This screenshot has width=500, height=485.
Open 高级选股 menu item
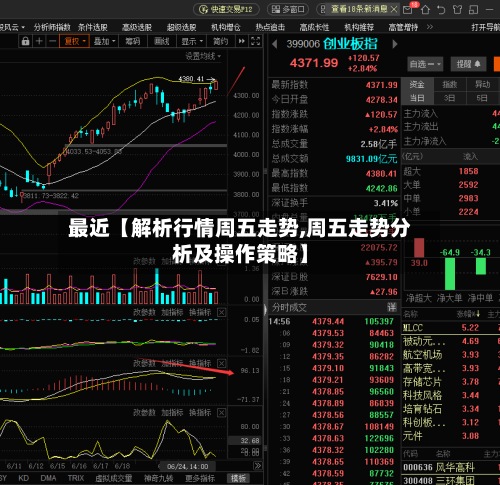point(137,27)
